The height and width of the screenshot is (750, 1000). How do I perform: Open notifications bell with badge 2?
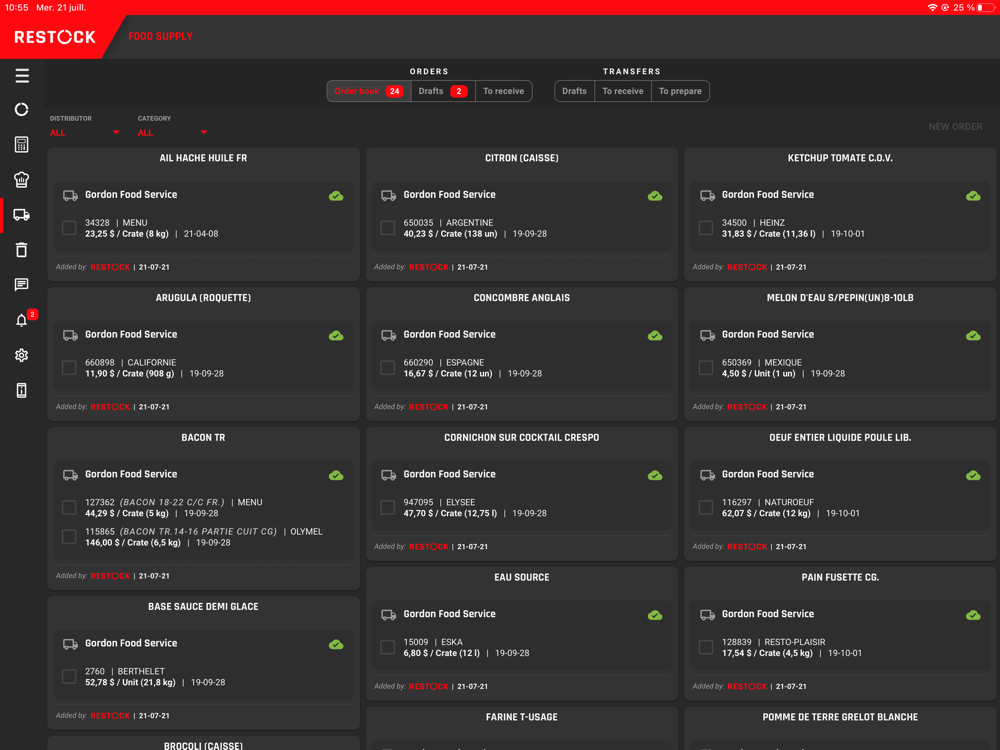click(22, 320)
